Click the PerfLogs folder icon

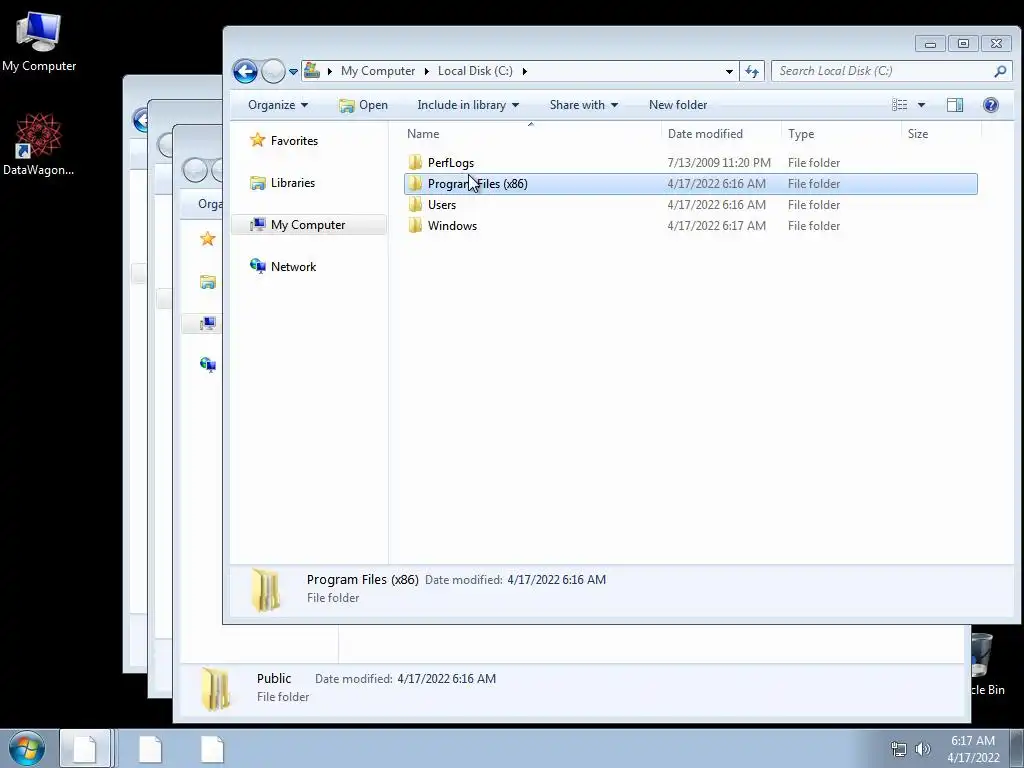point(415,162)
